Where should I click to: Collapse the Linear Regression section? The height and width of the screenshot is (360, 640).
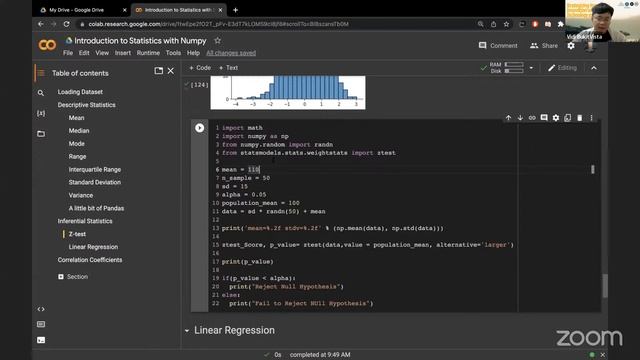(187, 331)
